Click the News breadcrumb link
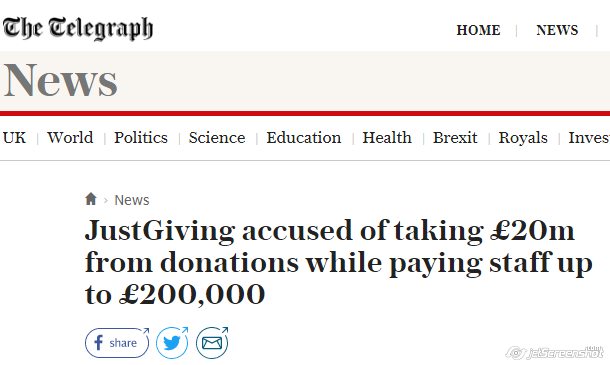The image size is (610, 365). [x=132, y=200]
